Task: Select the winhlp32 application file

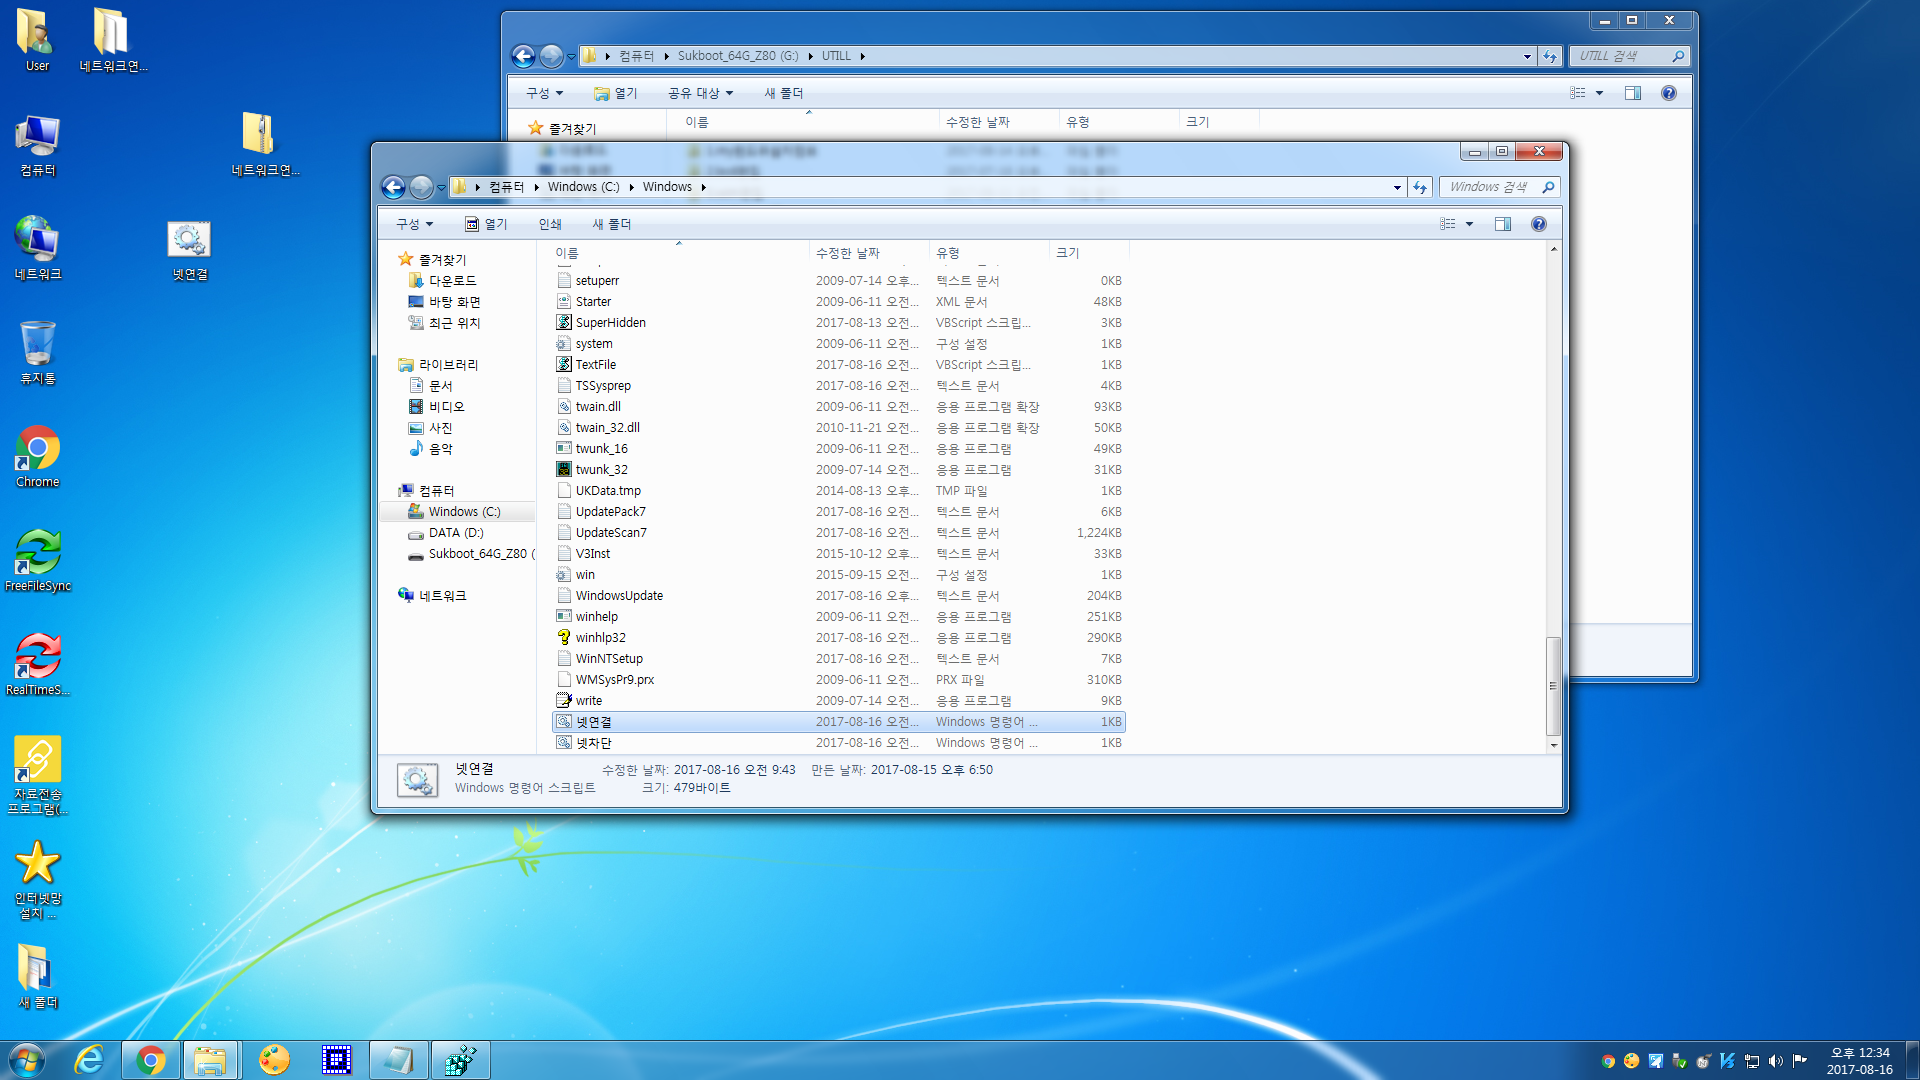Action: point(838,638)
